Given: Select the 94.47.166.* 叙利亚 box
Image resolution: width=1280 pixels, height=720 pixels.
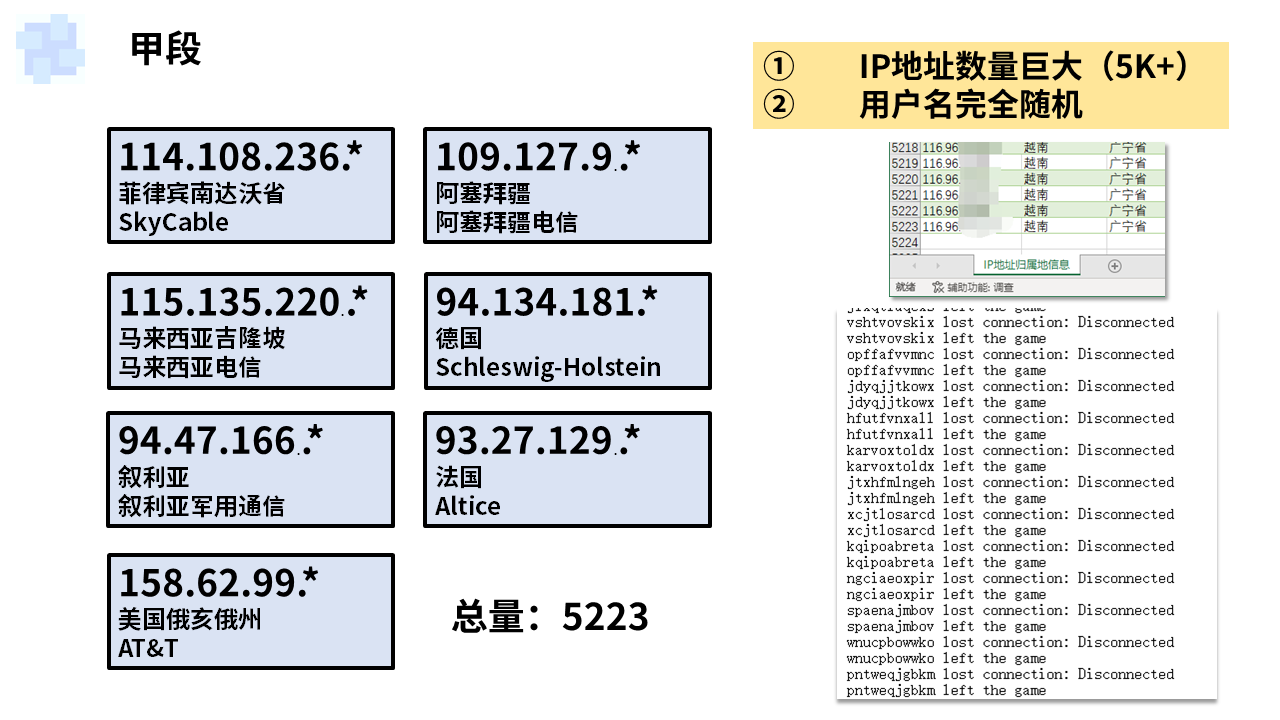Looking at the screenshot, I should 251,470.
